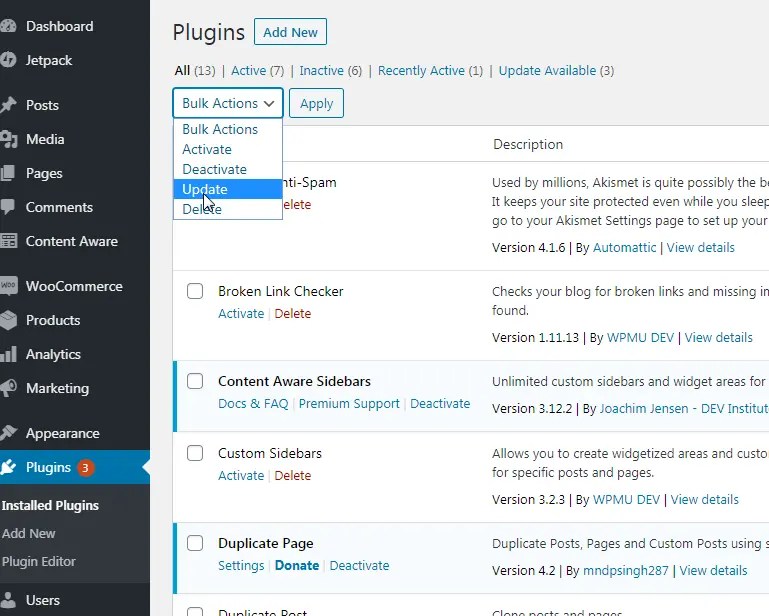Open the Appearance menu label
The image size is (769, 616).
click(62, 433)
